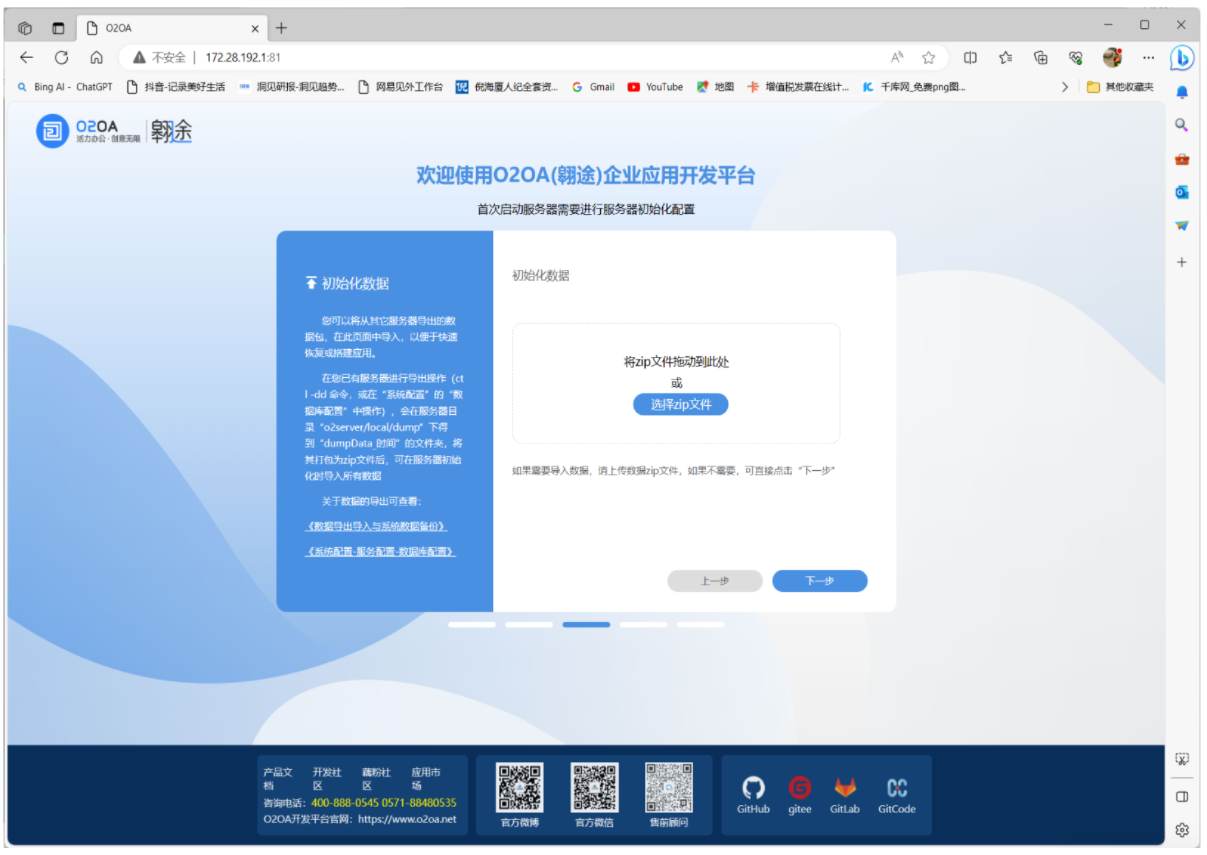Click the 不安全 site info indicator

pyautogui.click(x=160, y=57)
